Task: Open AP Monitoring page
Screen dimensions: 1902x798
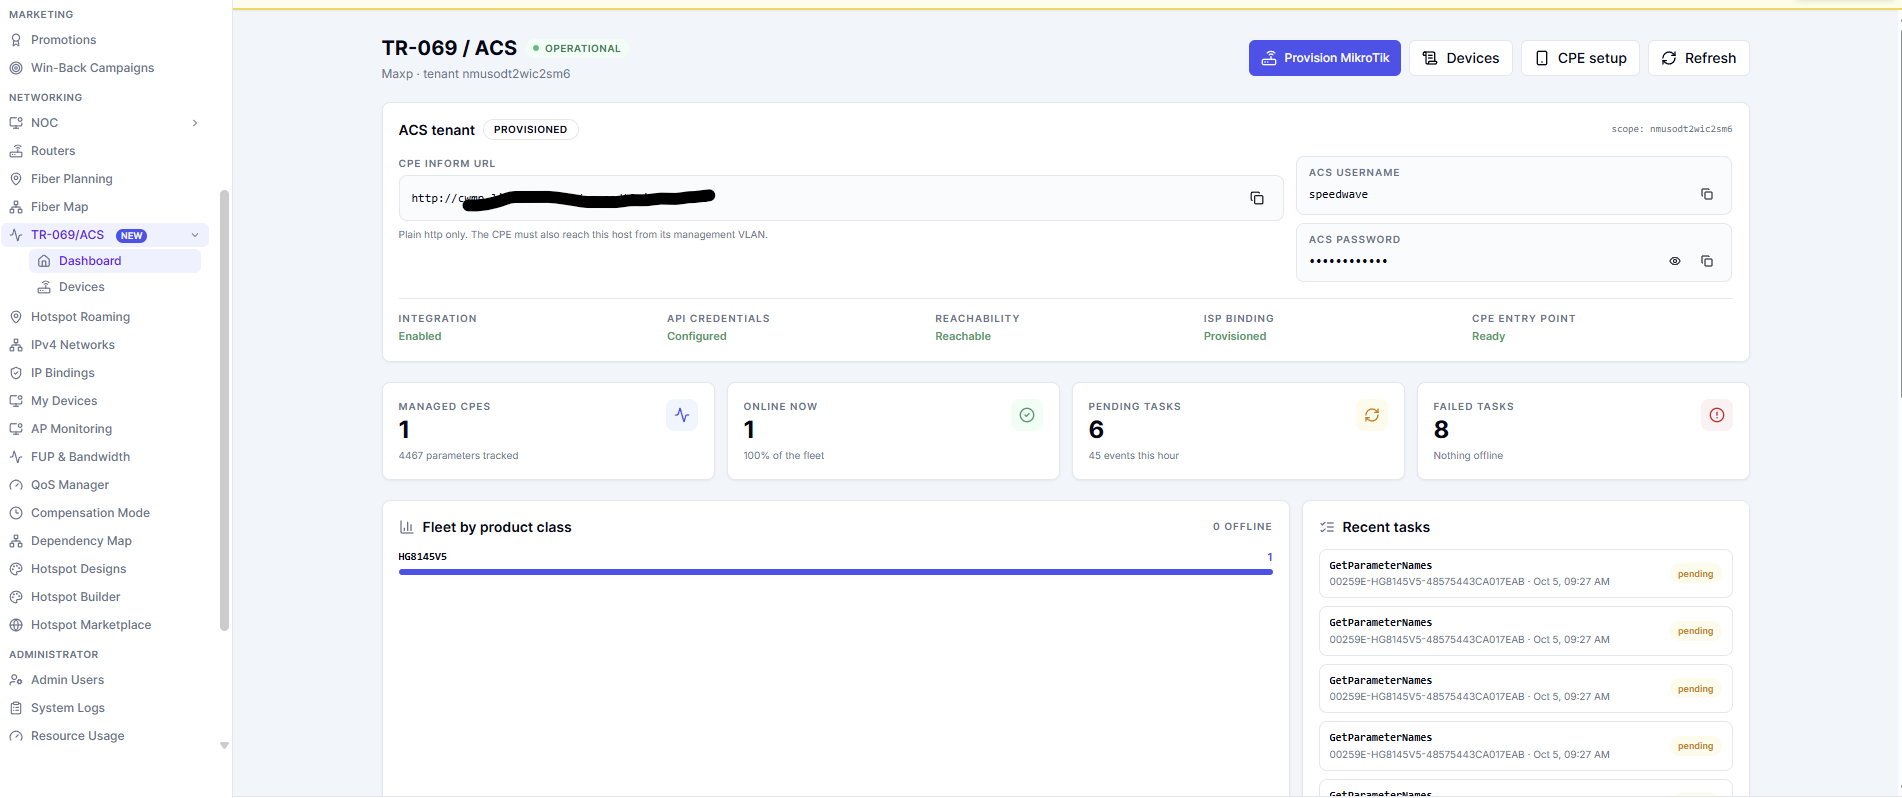Action: click(x=71, y=429)
